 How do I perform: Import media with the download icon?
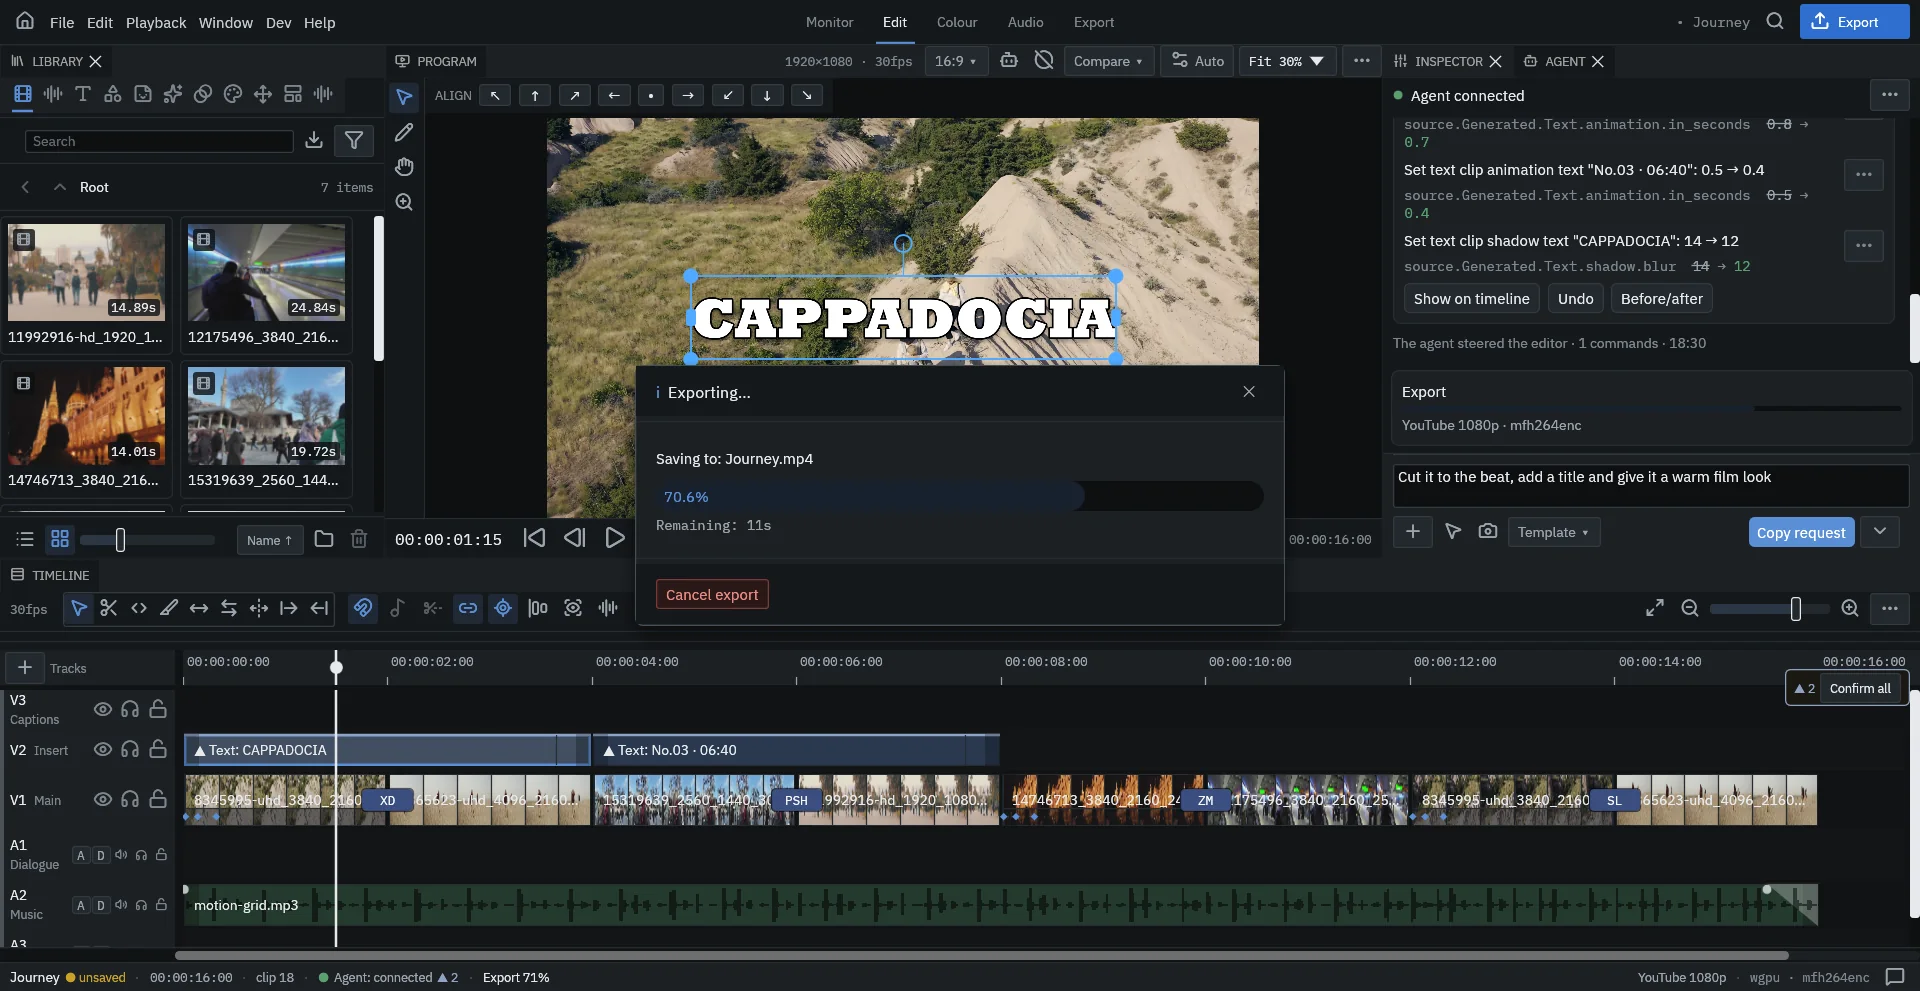pos(314,141)
